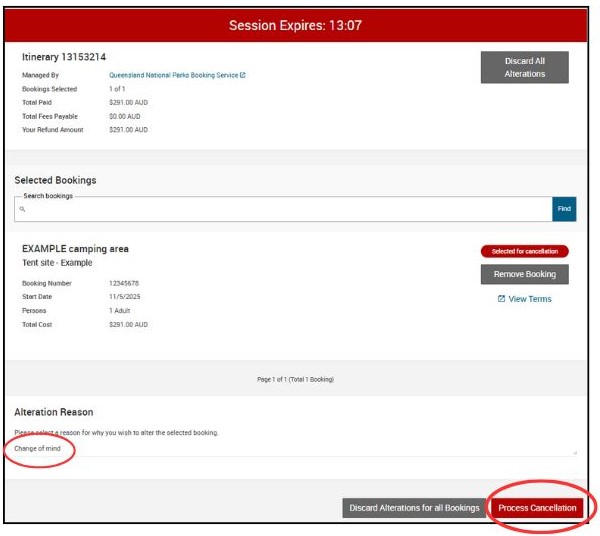This screenshot has height=536, width=600.
Task: Click the Selected for cancellation badge
Action: (525, 251)
